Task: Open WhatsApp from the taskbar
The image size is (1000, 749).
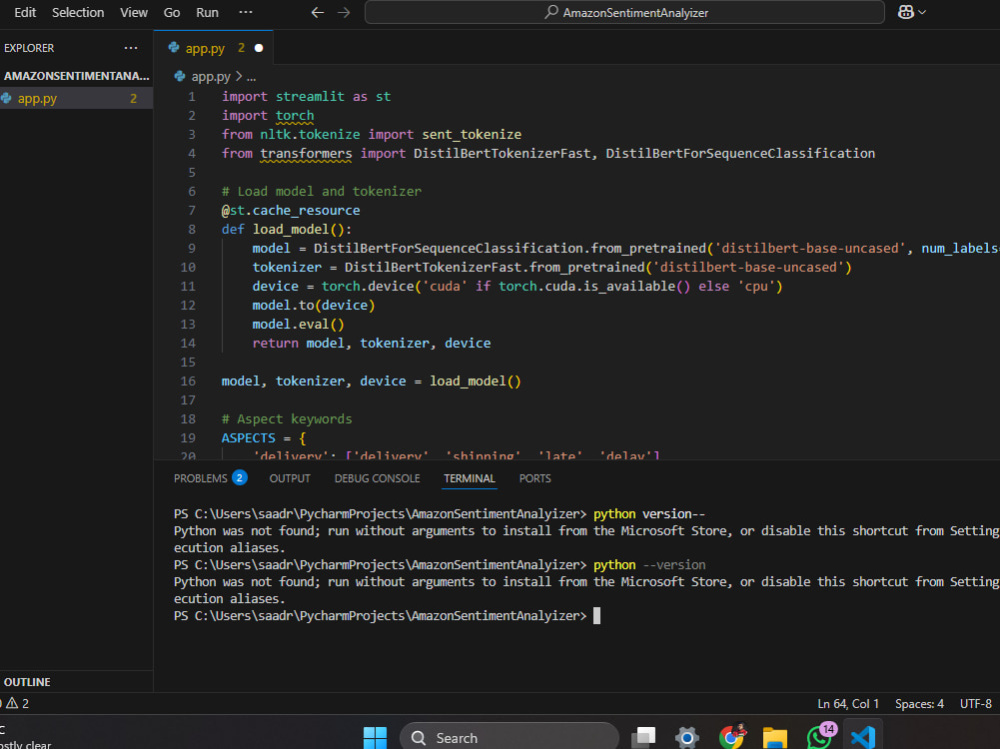Action: click(820, 736)
